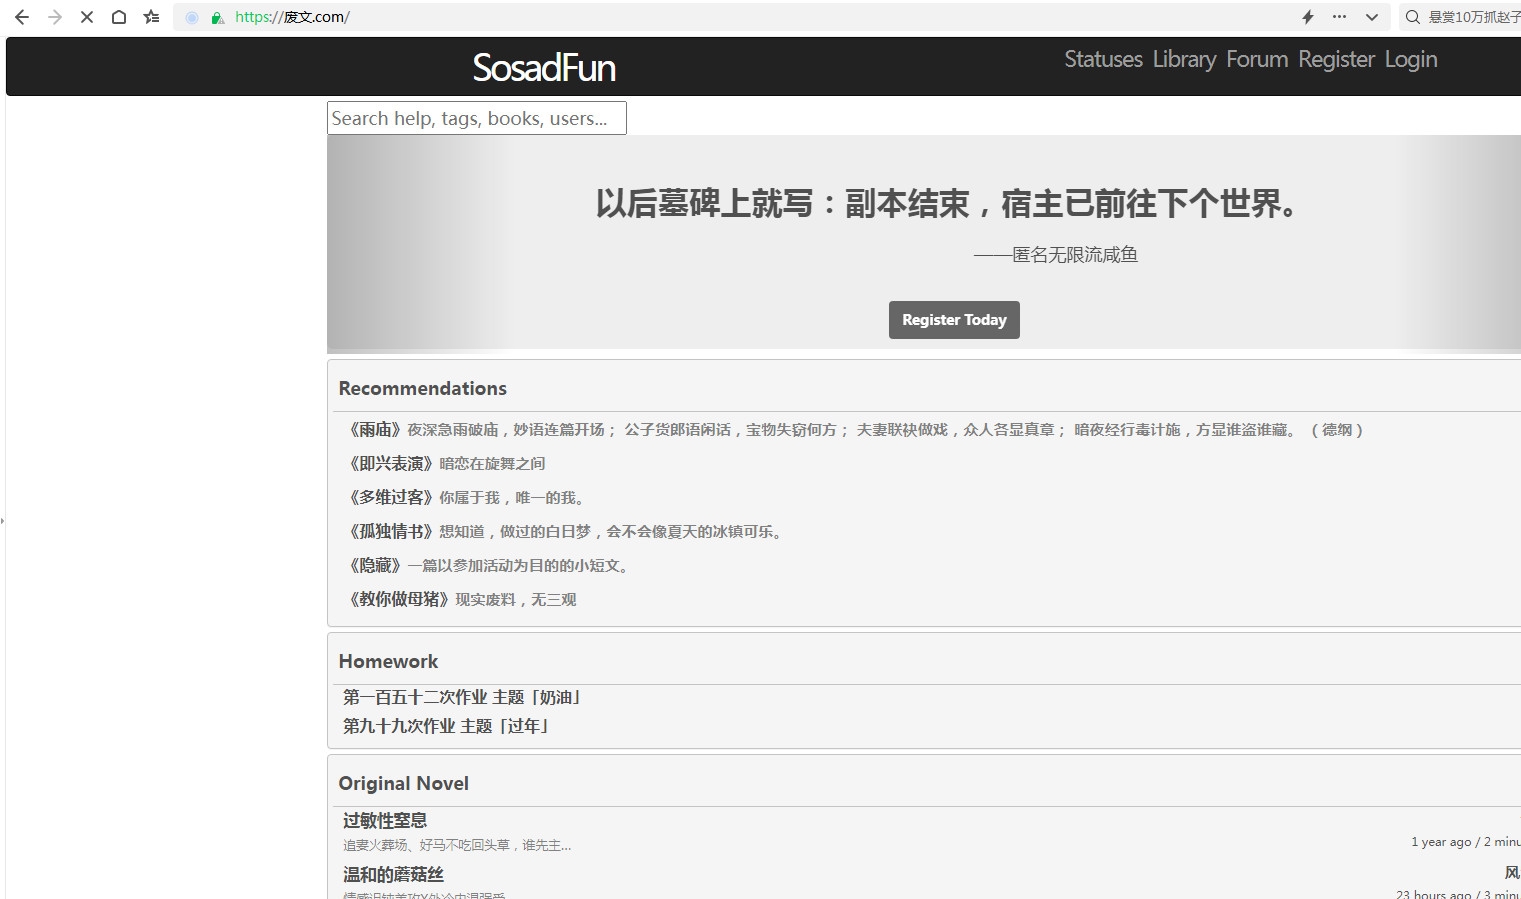The height and width of the screenshot is (899, 1521).
Task: Open the recommendation 《教你做母猪》
Action: pos(399,600)
